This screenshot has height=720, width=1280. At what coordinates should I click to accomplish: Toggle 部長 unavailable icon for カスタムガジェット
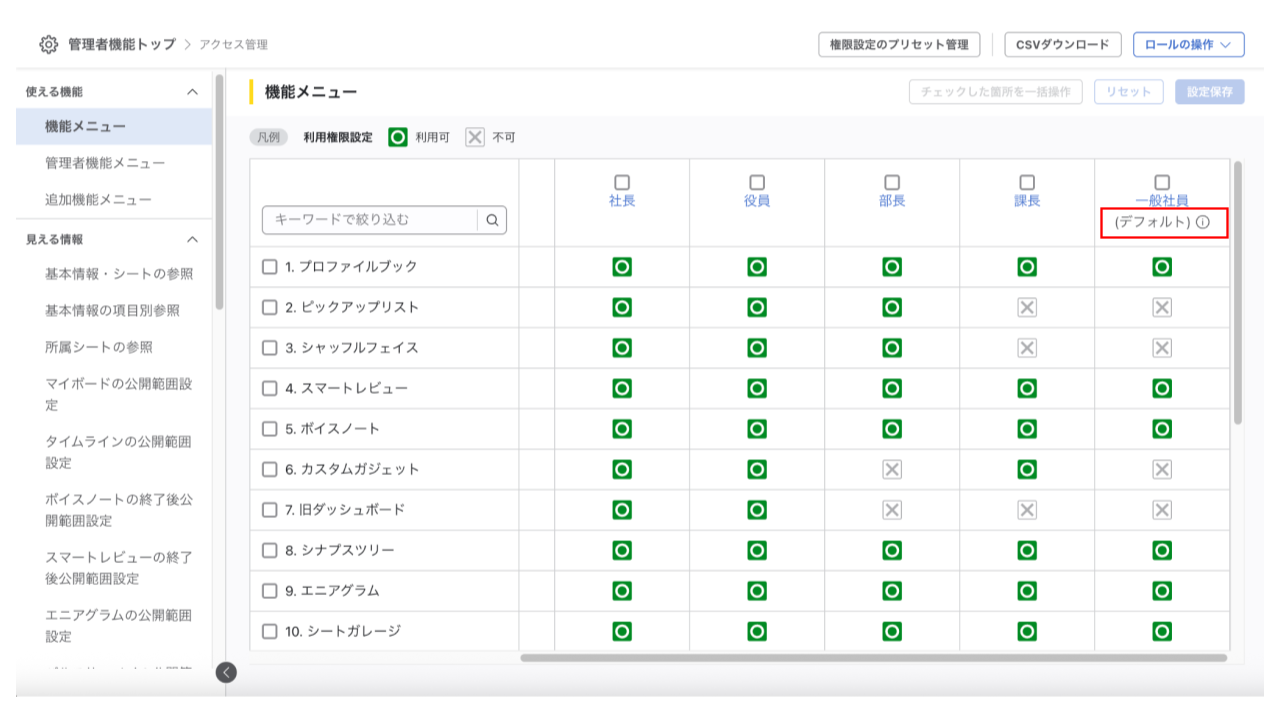(892, 469)
